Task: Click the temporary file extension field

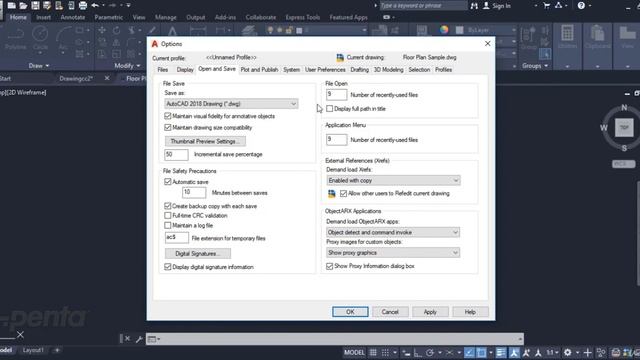Action: [177, 238]
